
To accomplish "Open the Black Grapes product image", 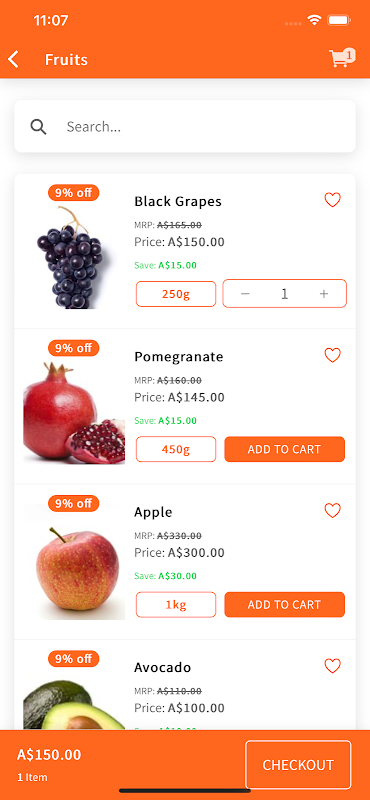I will click(74, 257).
